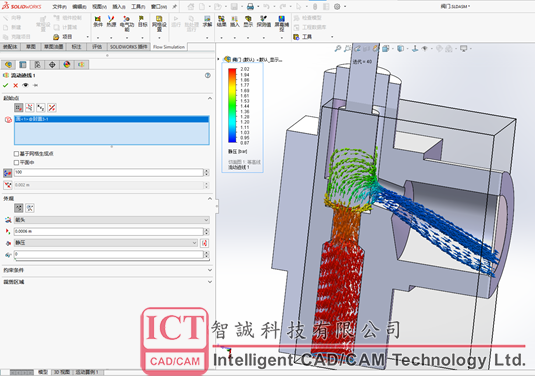
Task: Enable the 'generate points from mesh' checkbox
Action: coord(16,154)
